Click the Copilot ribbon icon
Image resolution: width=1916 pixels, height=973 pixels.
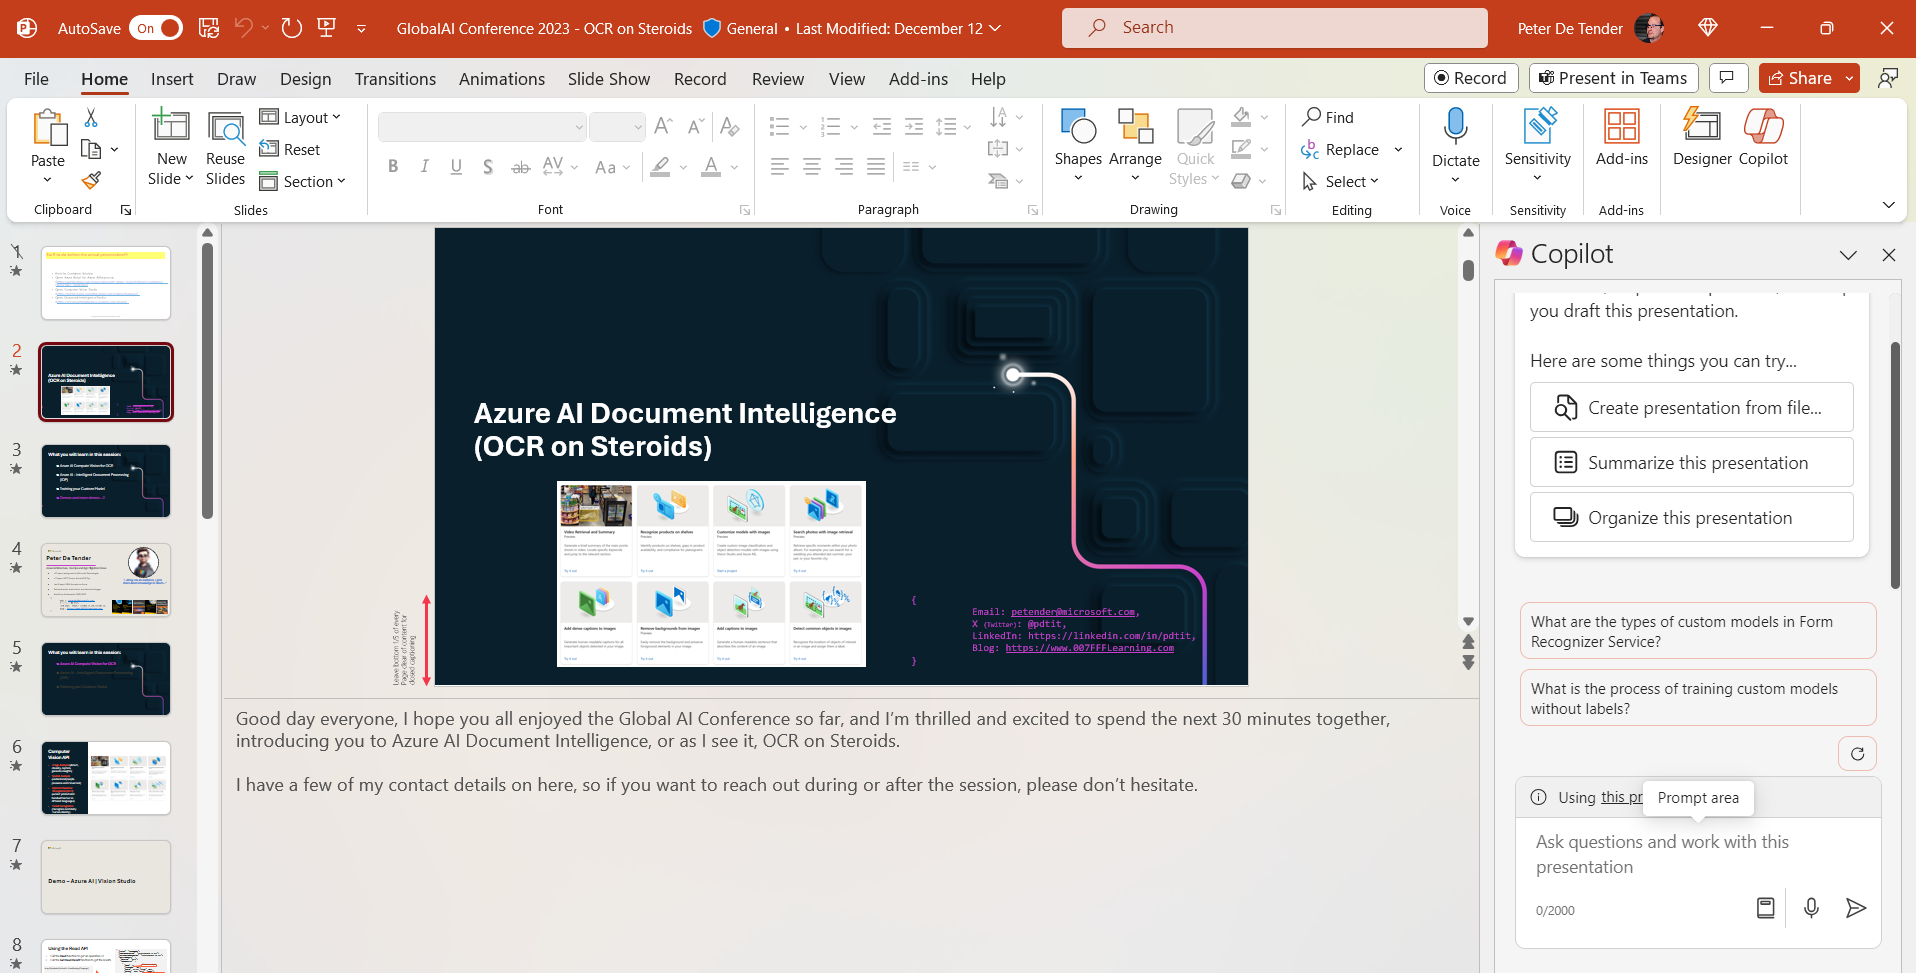click(x=1763, y=137)
